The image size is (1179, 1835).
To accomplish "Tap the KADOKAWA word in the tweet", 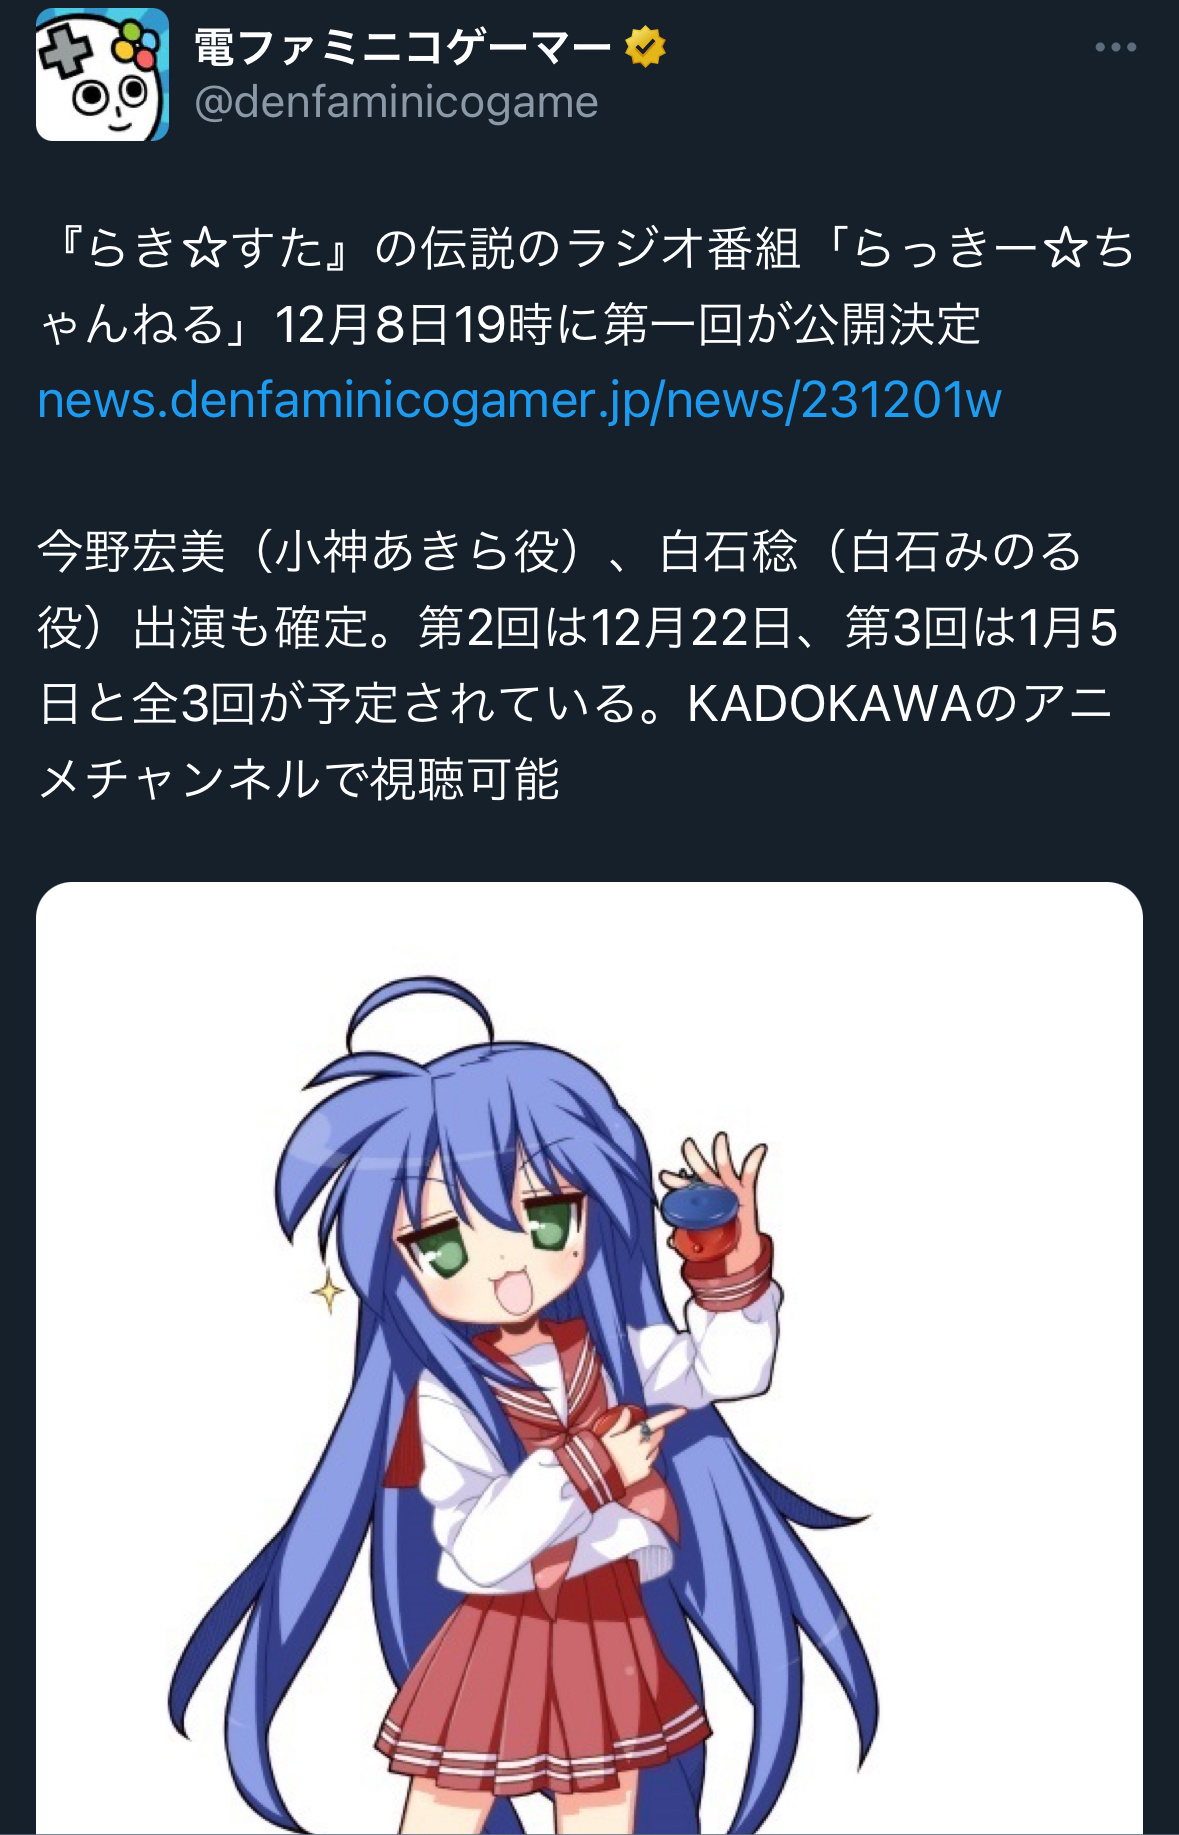I will (829, 703).
